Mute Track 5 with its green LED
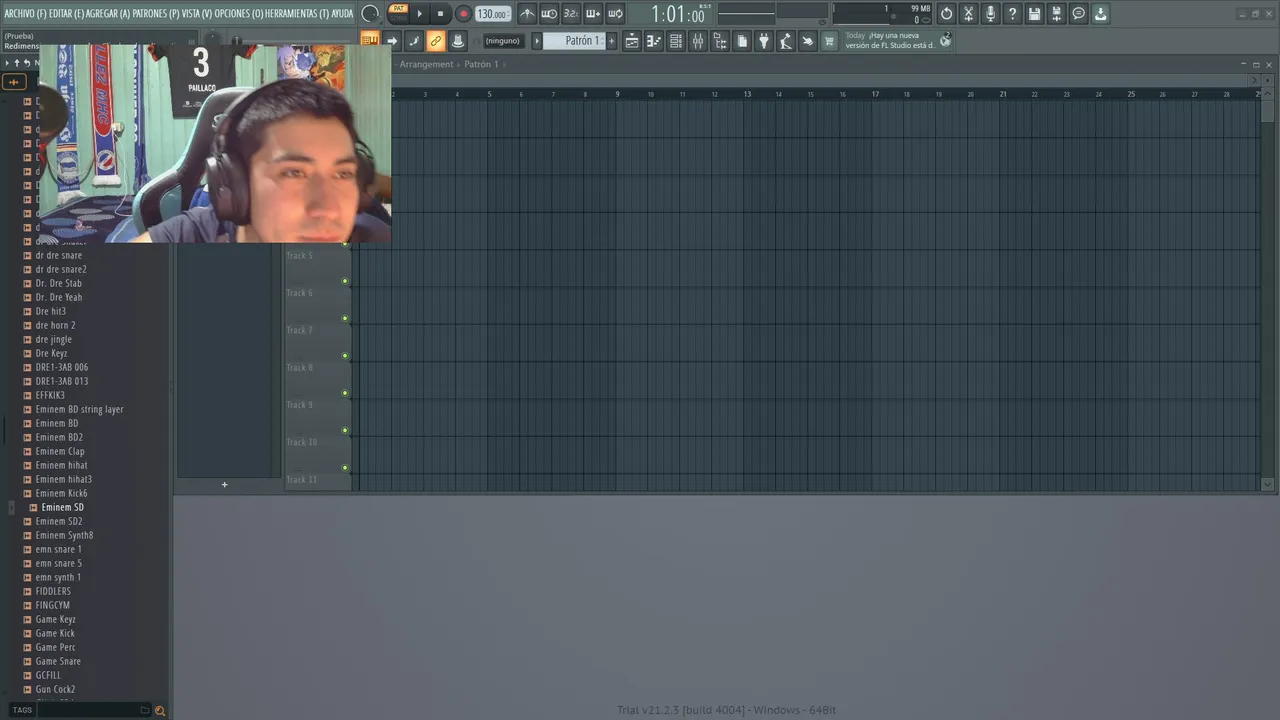This screenshot has height=720, width=1280. click(345, 281)
